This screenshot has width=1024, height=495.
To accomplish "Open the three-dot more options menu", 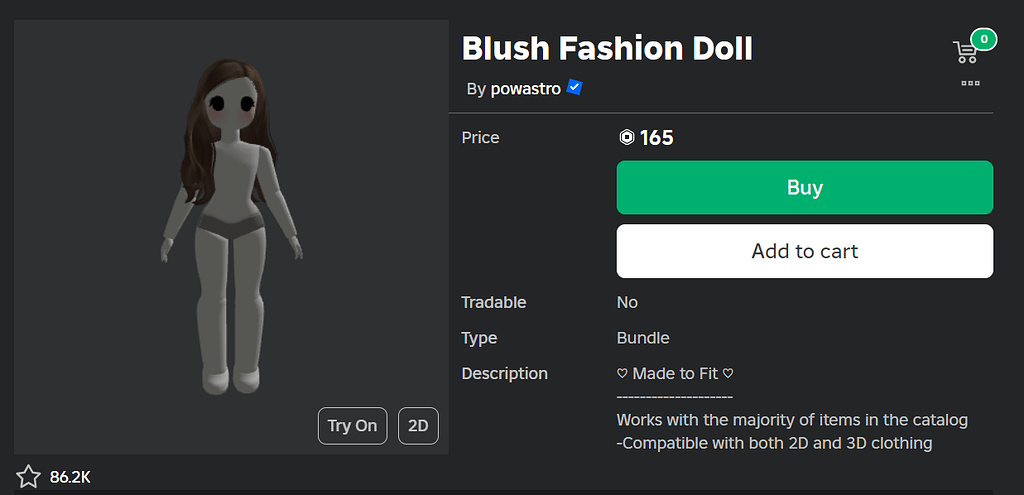I will 970,83.
